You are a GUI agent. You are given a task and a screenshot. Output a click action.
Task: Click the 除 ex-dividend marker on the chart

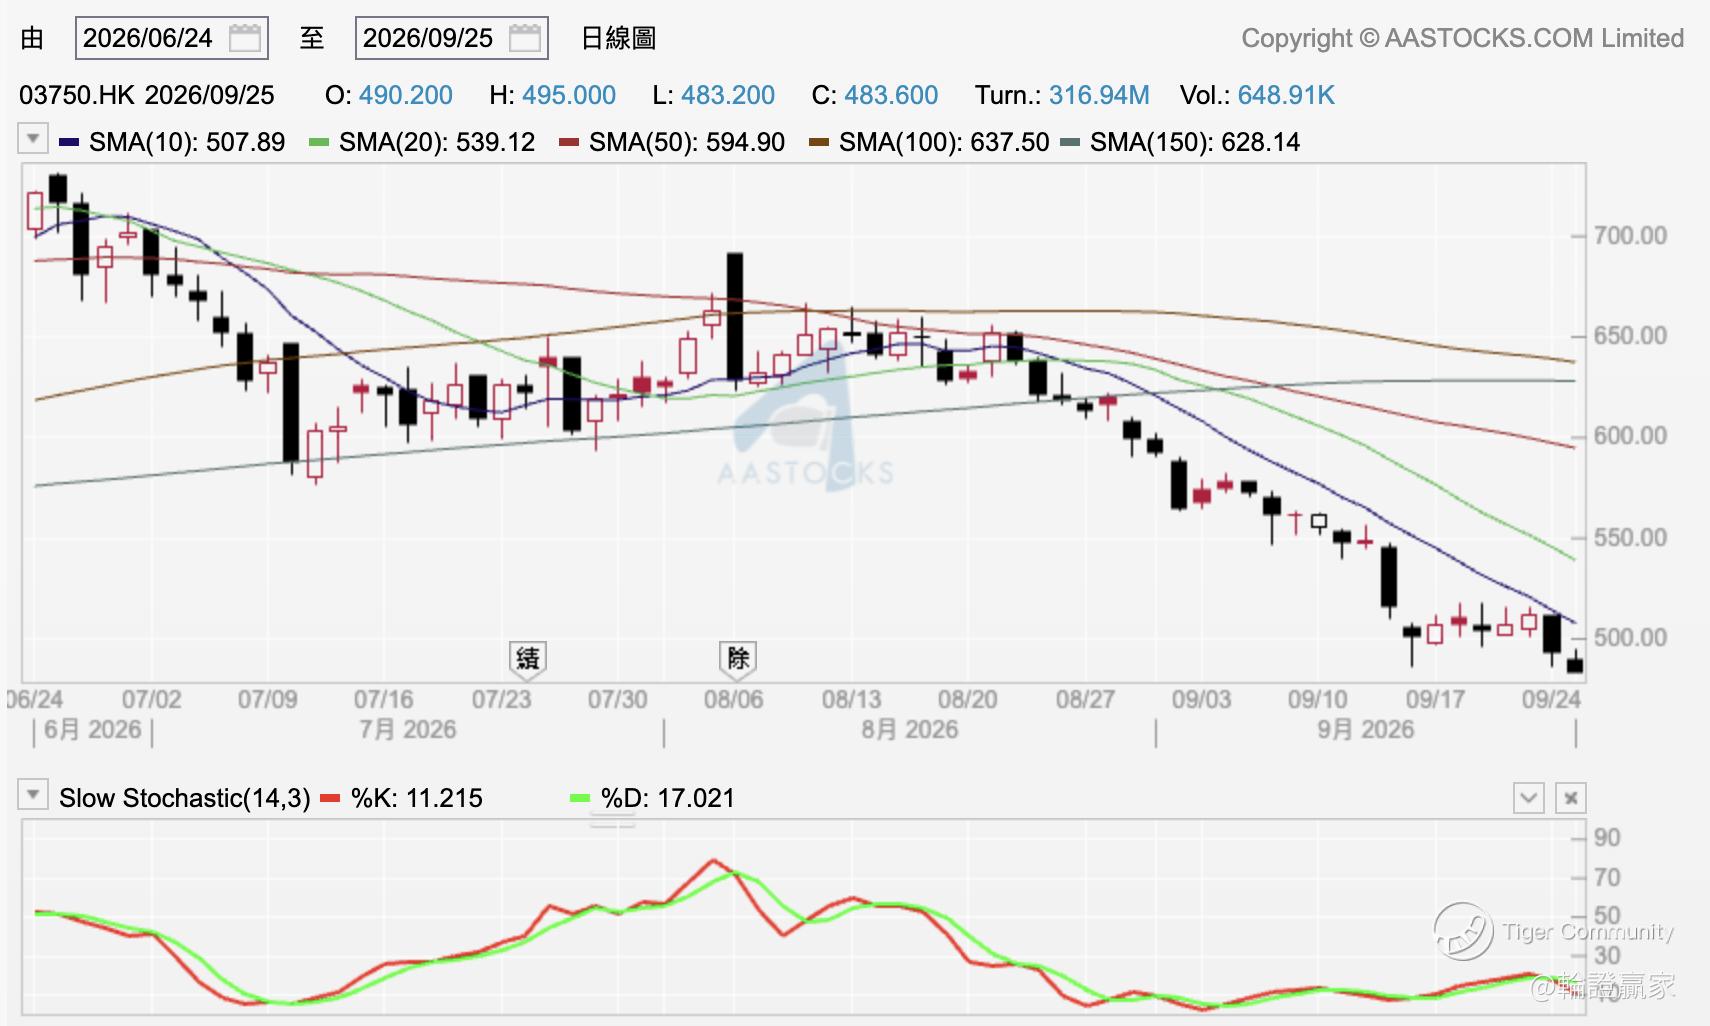click(x=738, y=659)
